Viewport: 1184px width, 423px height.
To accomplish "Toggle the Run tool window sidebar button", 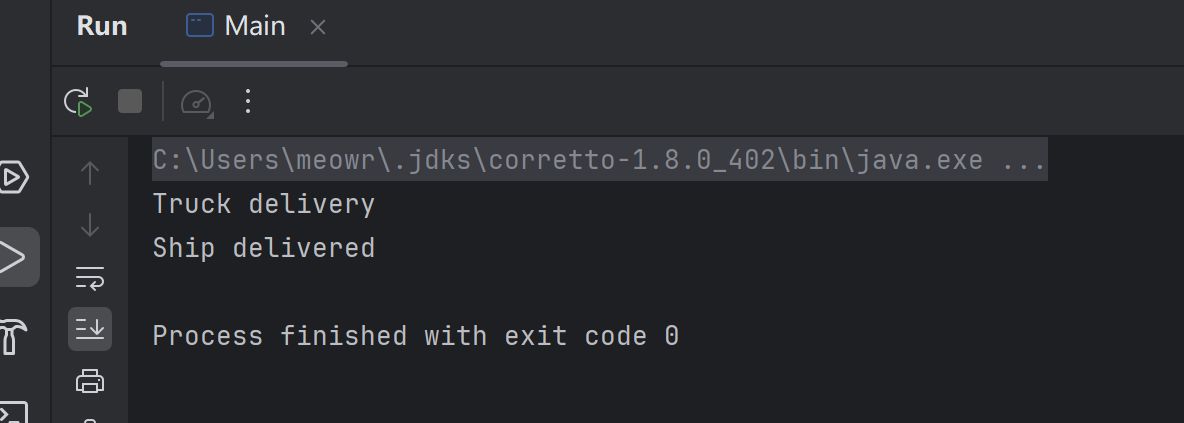I will [x=16, y=257].
